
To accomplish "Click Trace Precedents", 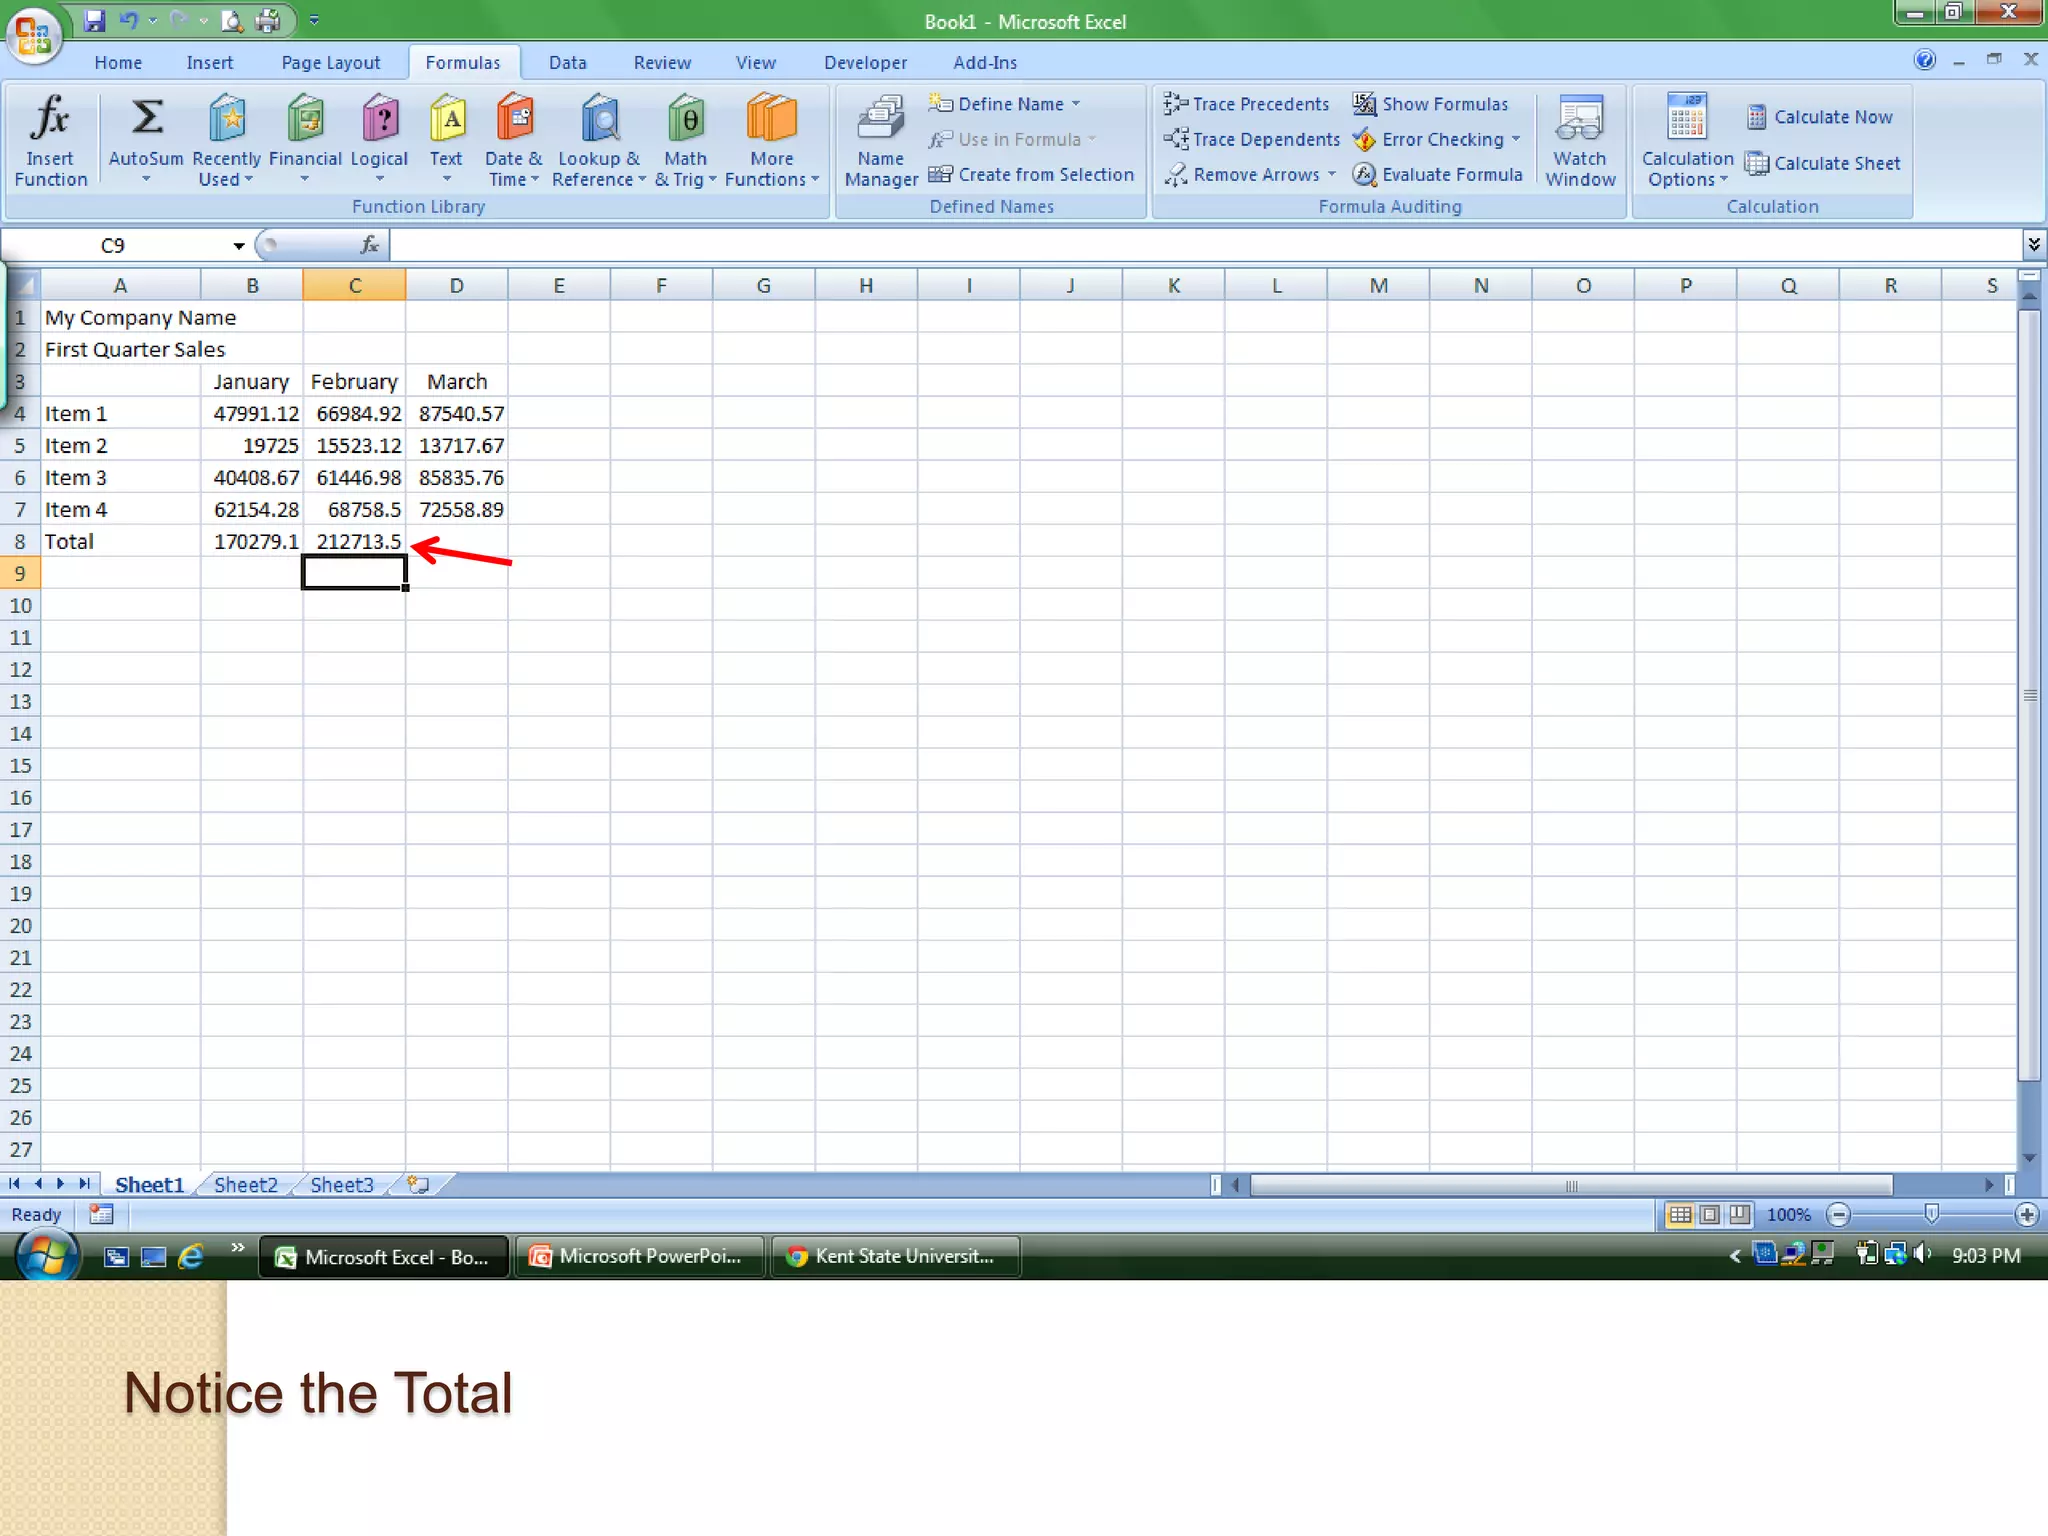I will point(1246,104).
